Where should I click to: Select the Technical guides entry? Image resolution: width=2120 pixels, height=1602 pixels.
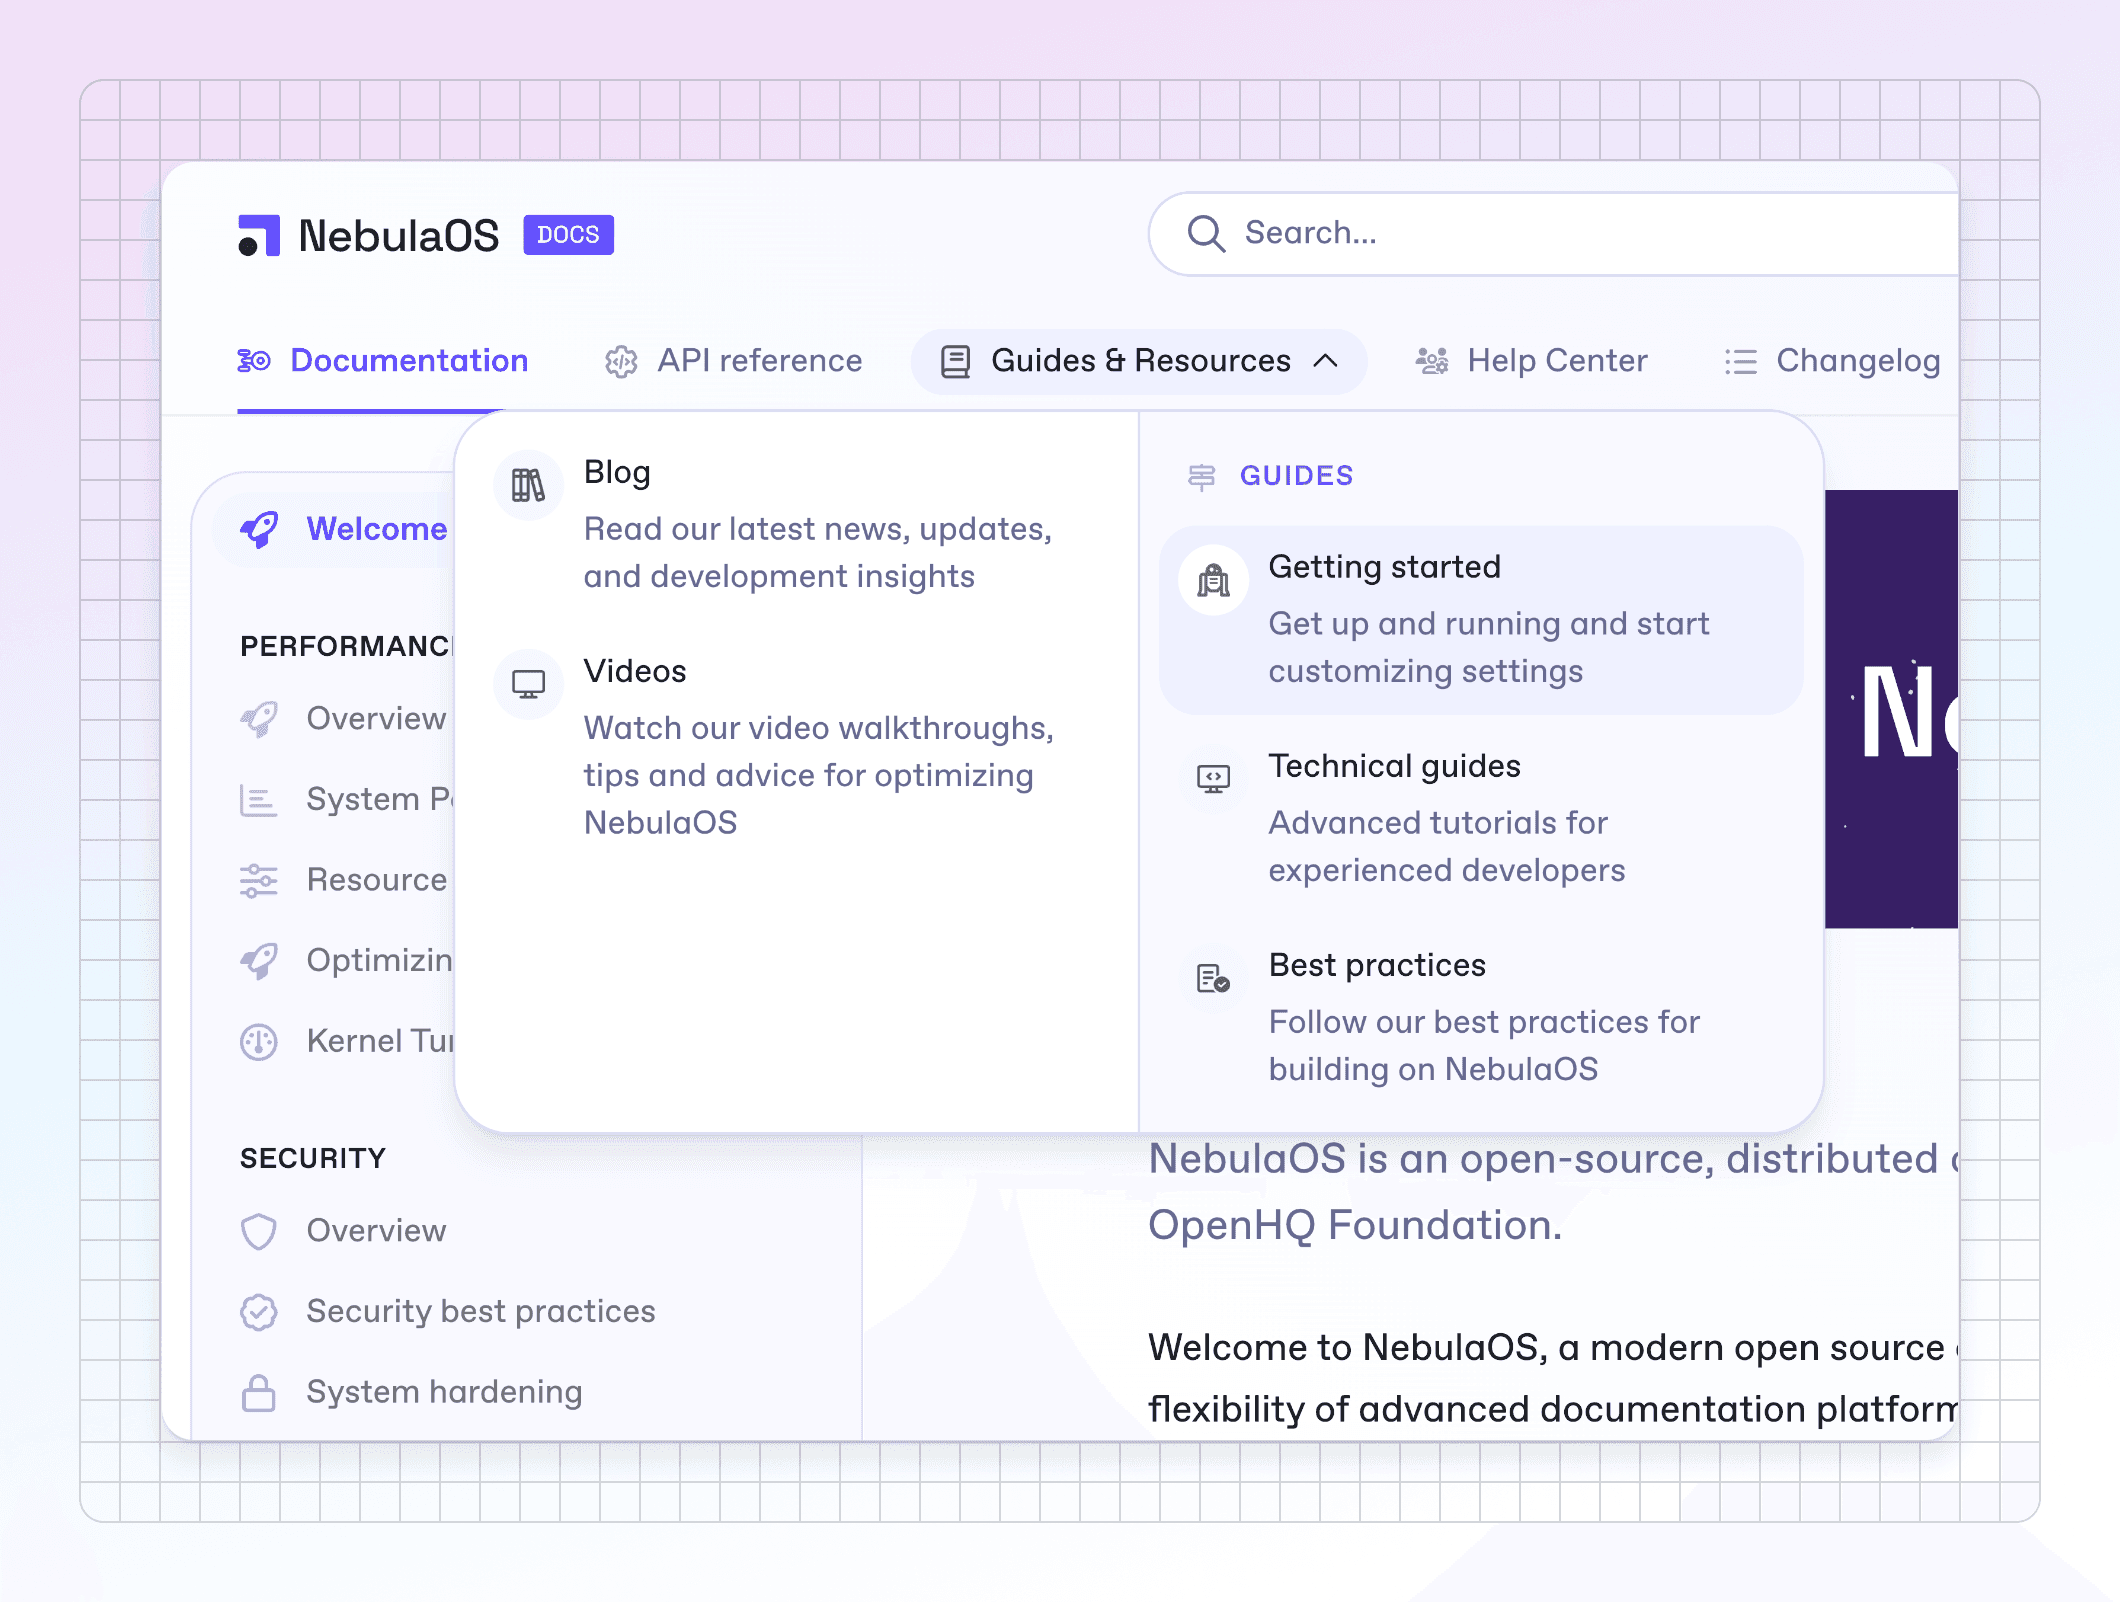(1481, 819)
